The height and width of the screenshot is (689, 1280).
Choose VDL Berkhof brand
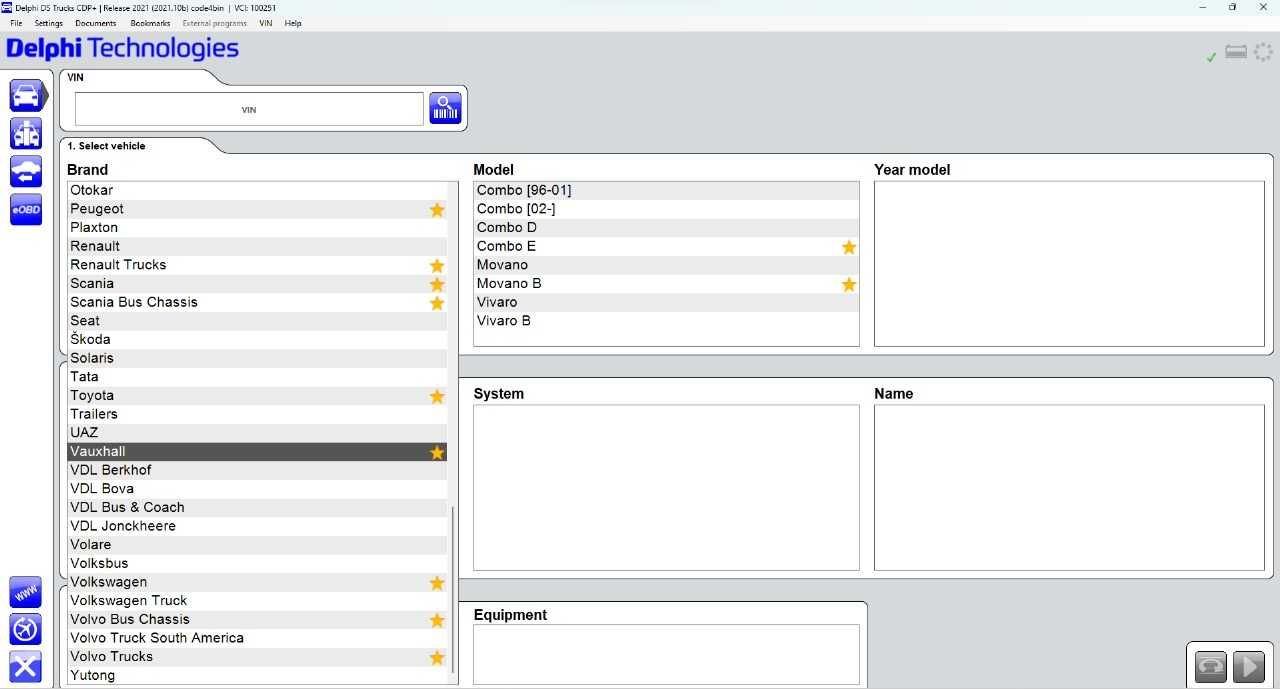257,470
